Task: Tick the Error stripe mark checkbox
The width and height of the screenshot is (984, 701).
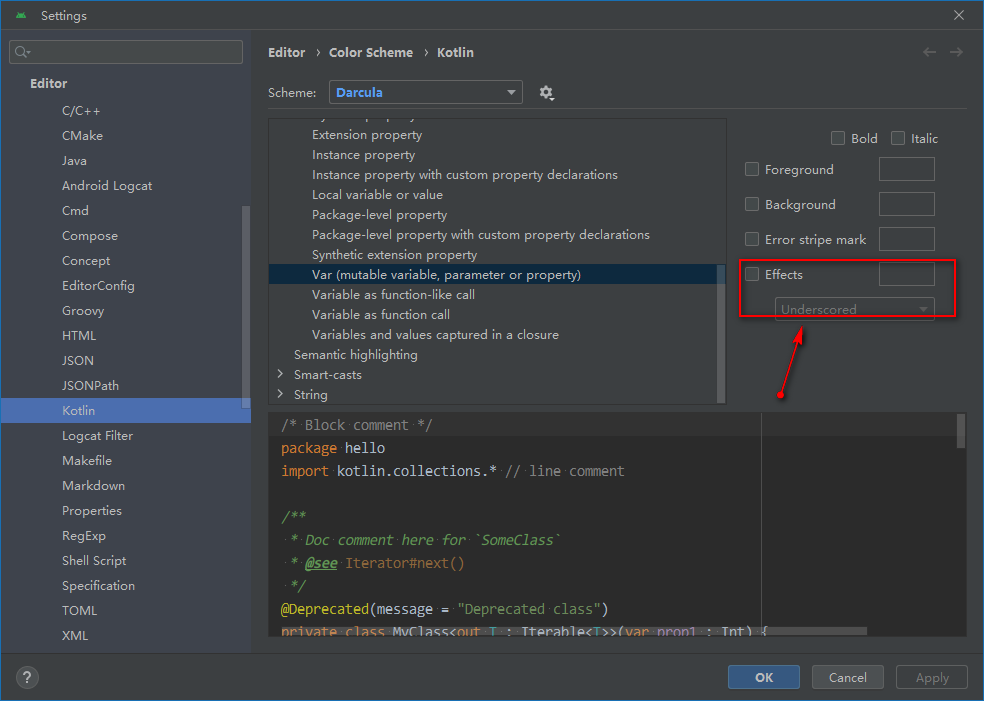Action: click(752, 239)
